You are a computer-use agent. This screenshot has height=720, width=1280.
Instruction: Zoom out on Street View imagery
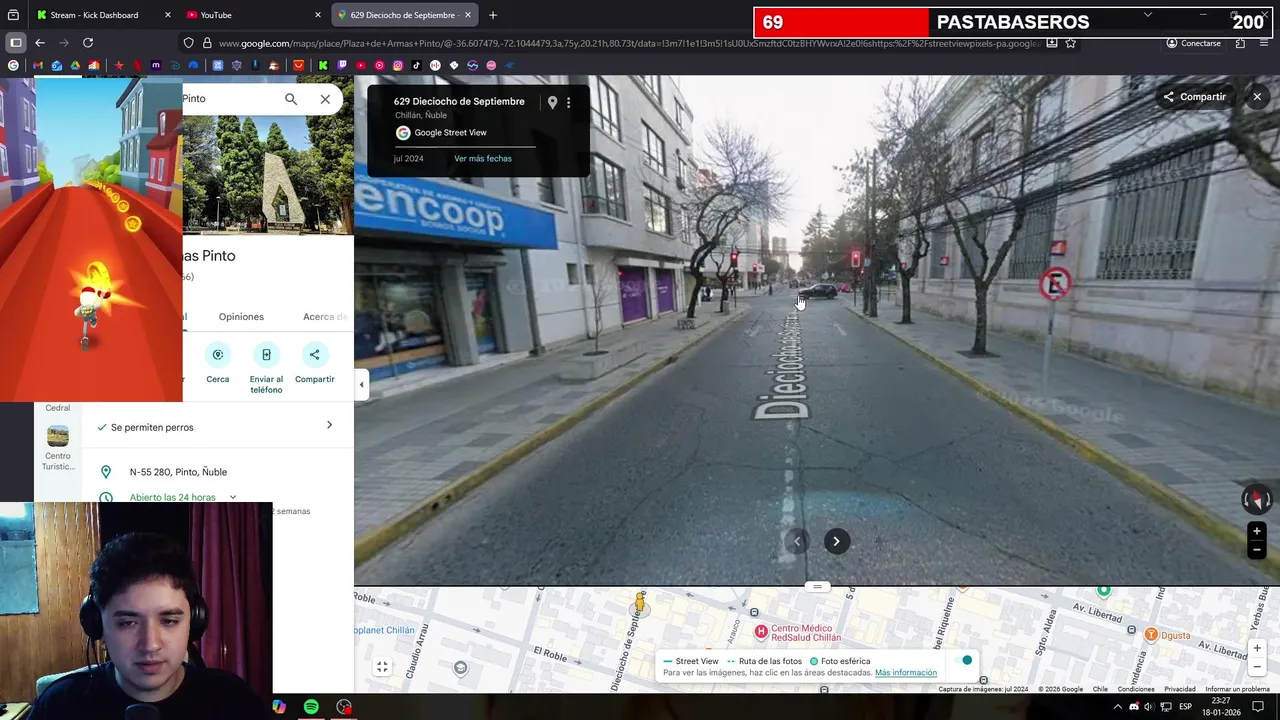(x=1257, y=550)
